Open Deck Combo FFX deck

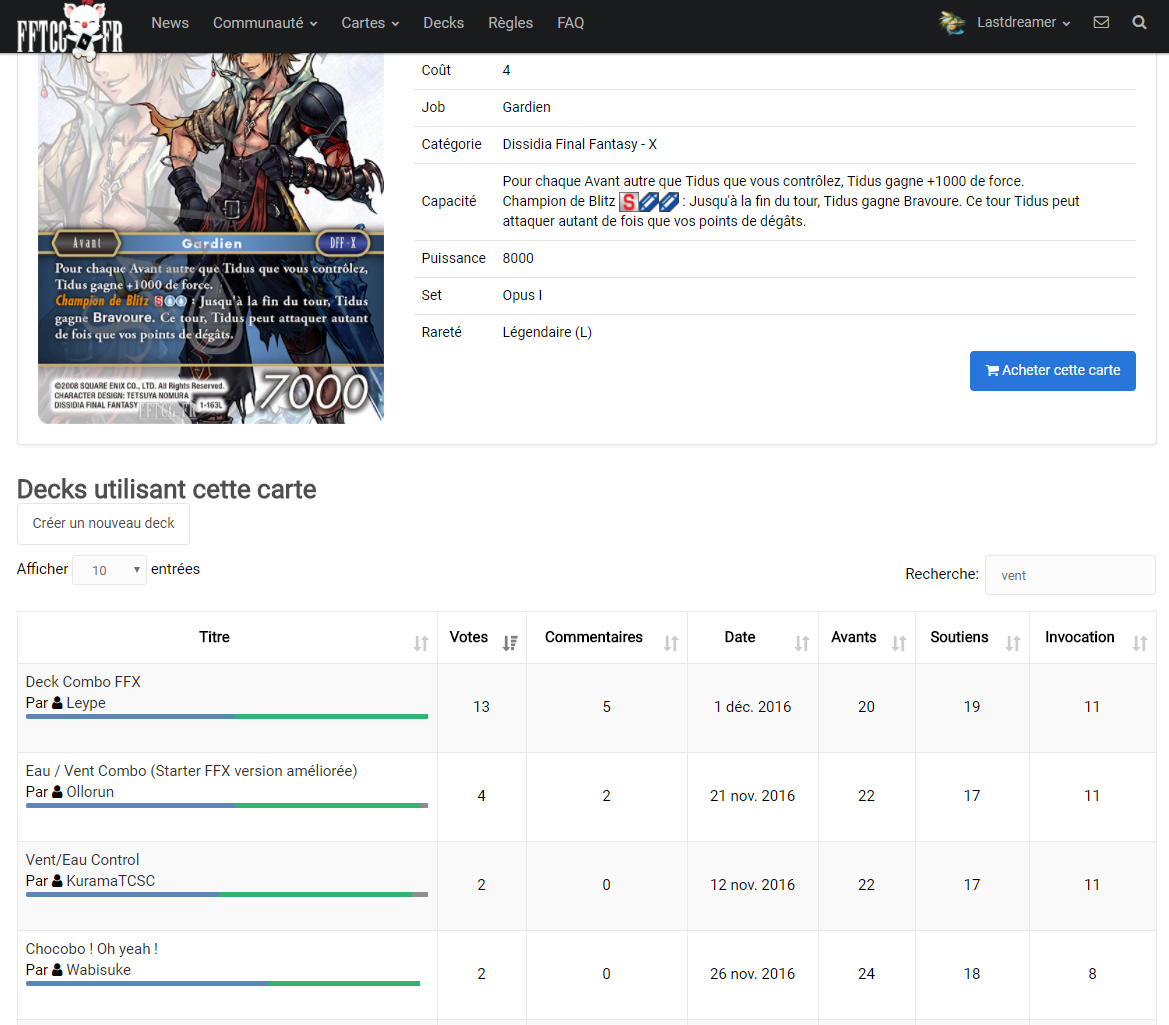tap(84, 681)
